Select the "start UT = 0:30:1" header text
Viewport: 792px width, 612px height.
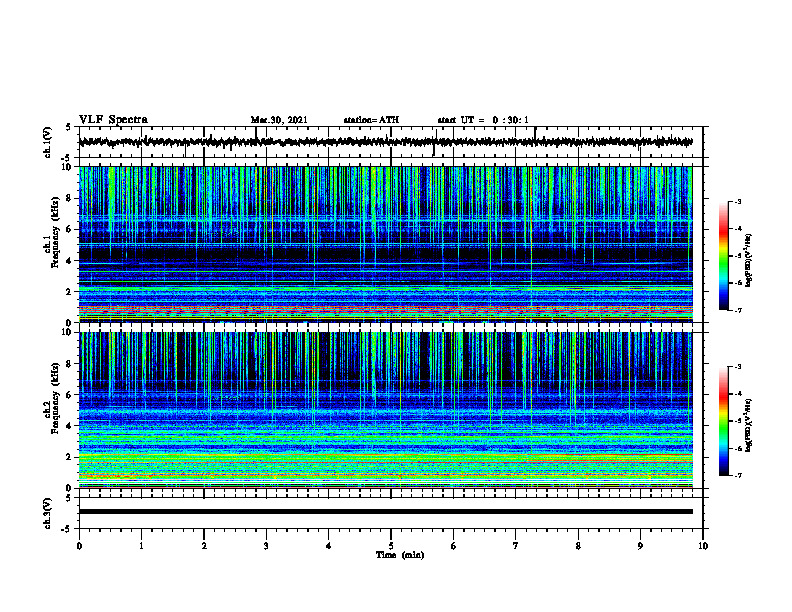tap(483, 120)
